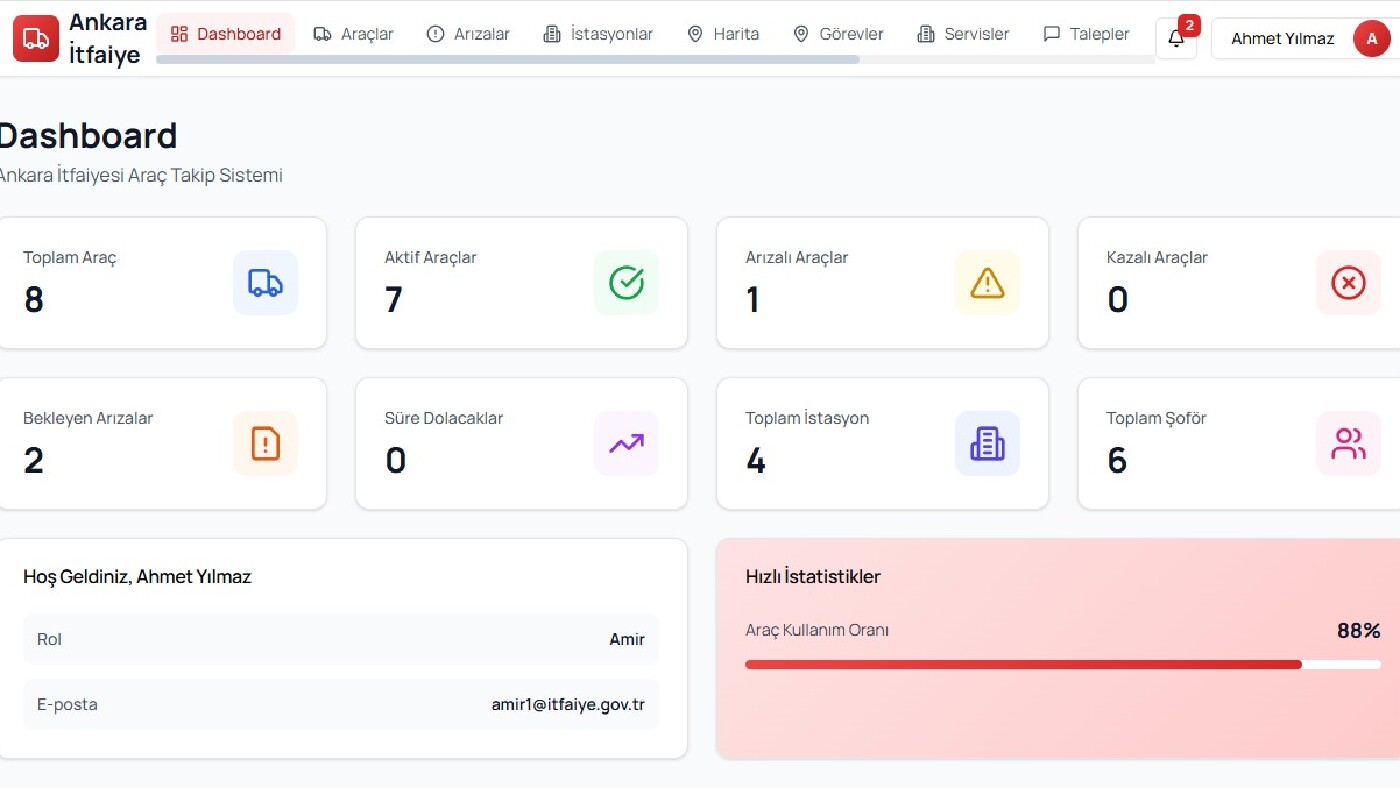Go to the İstasyonlar tab
This screenshot has height=788, width=1400.
pyautogui.click(x=597, y=34)
